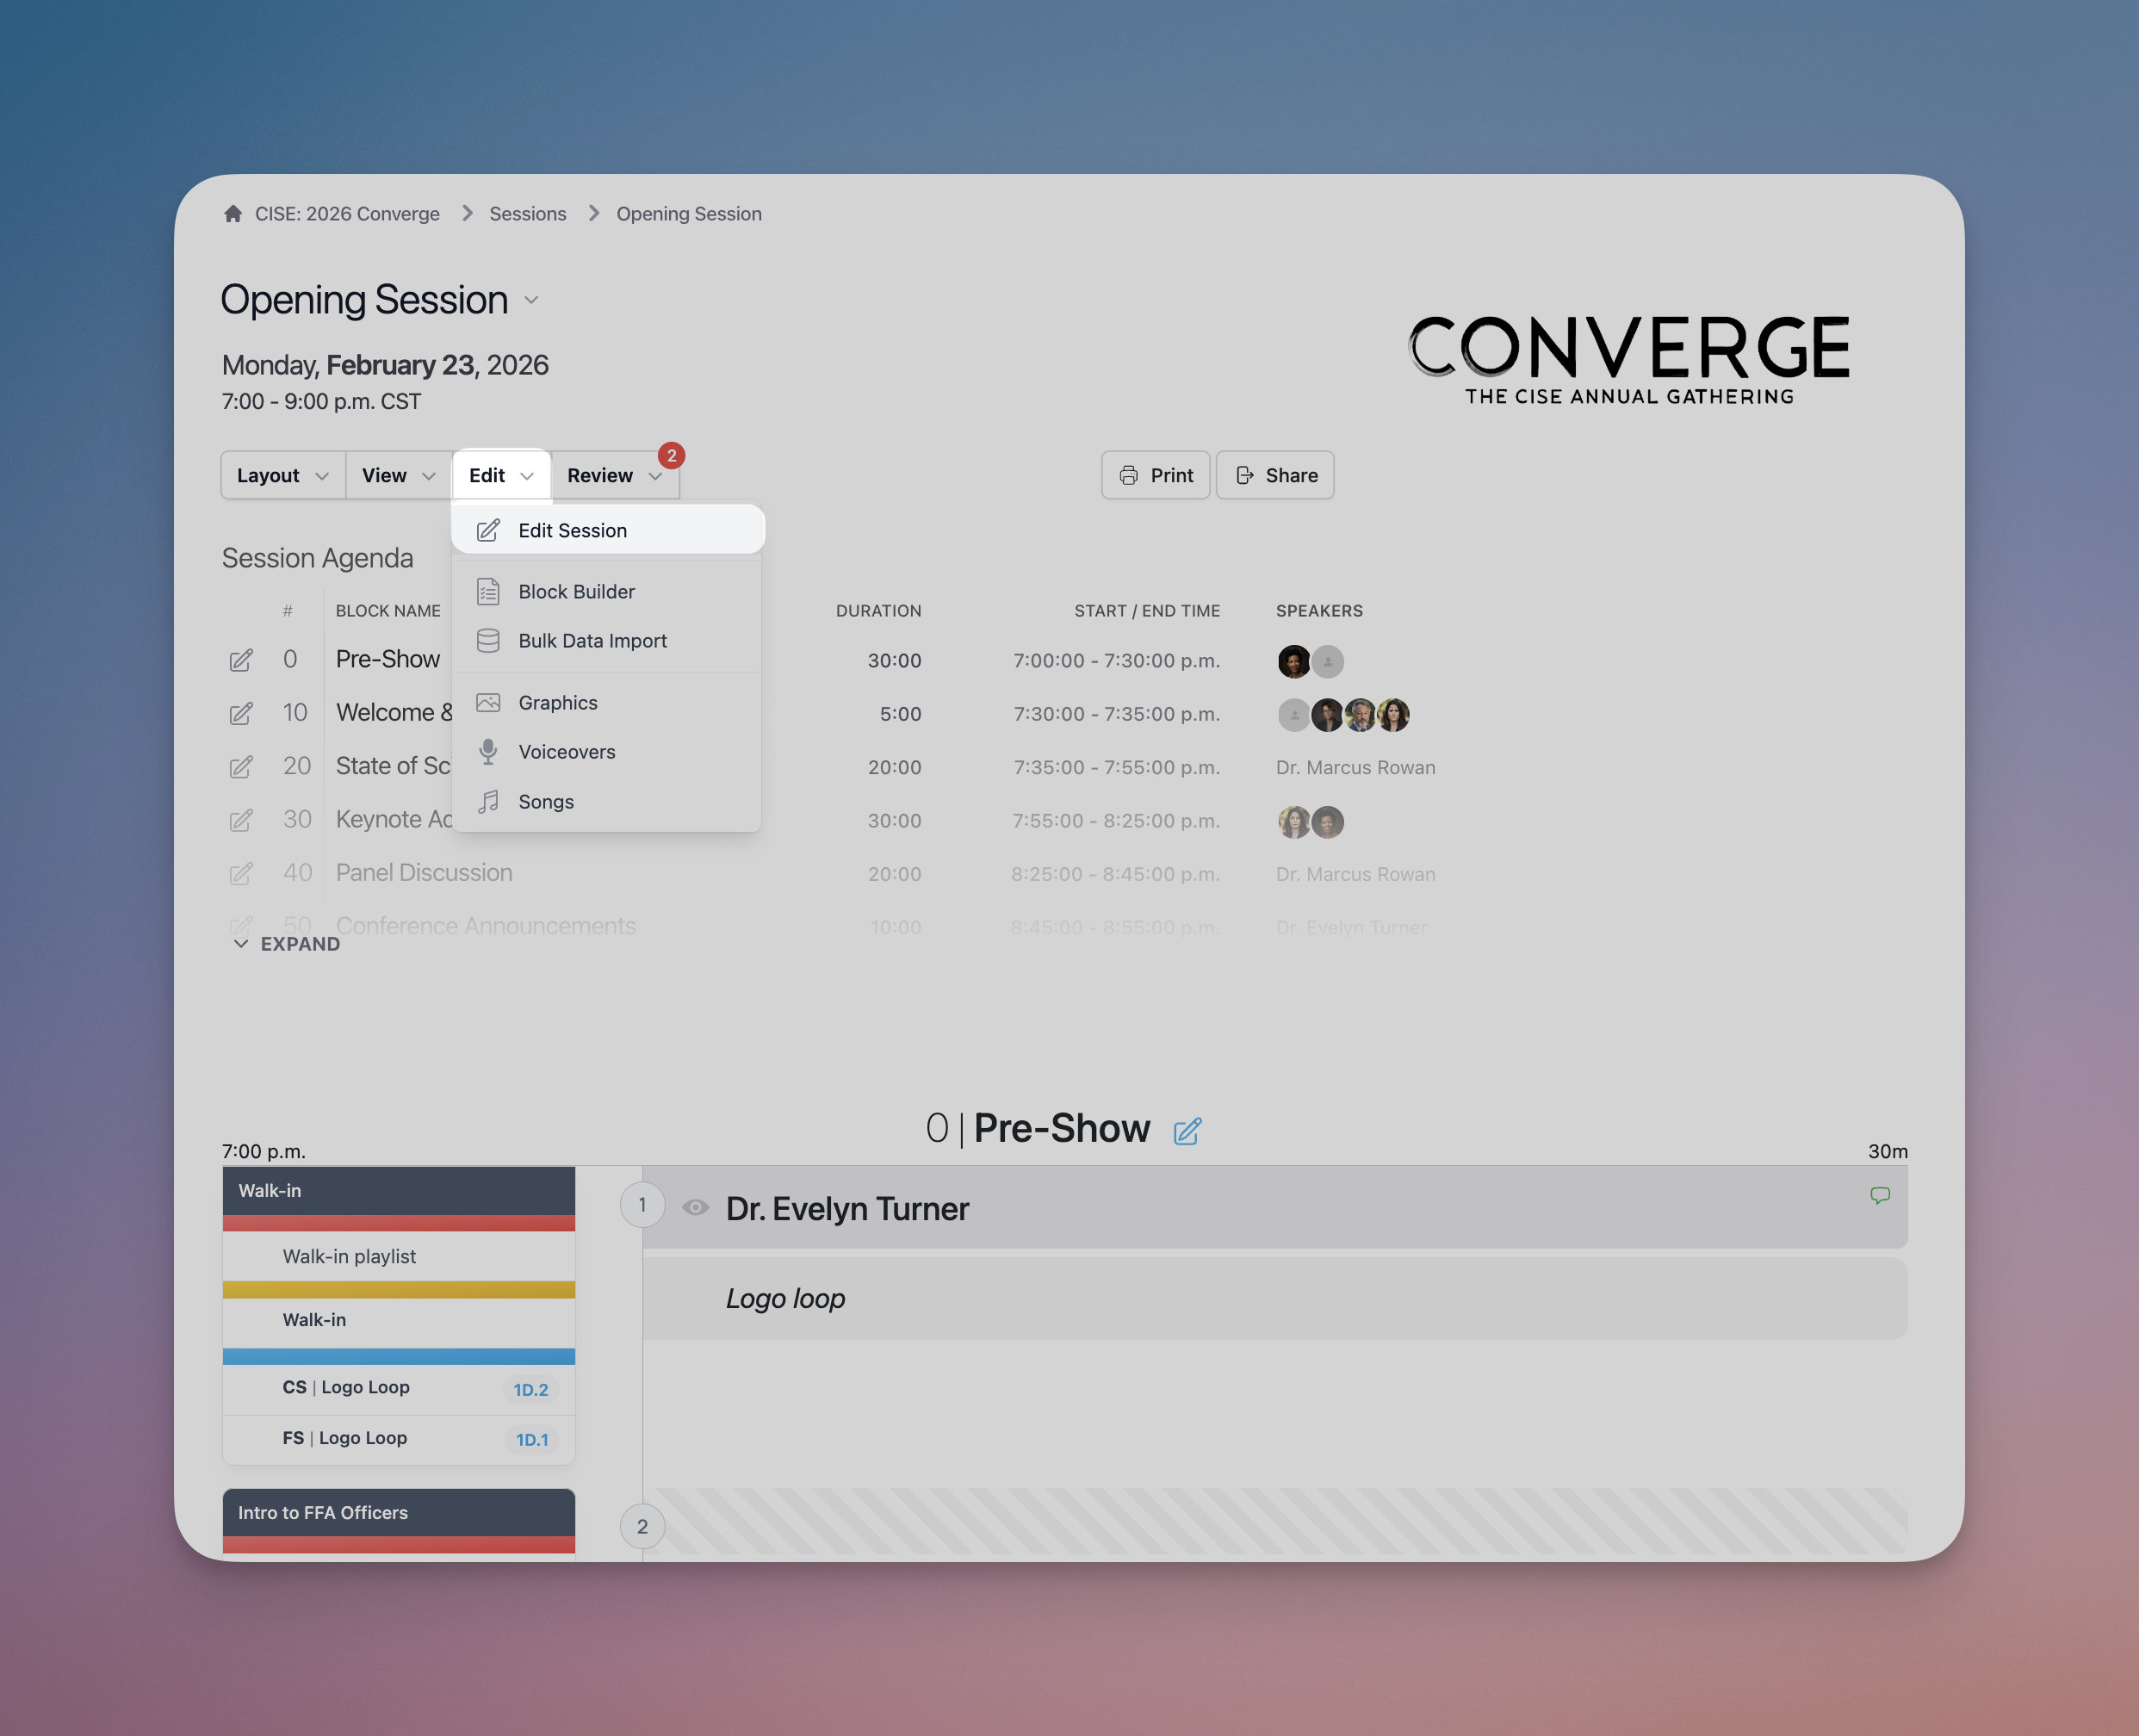This screenshot has height=1736, width=2139.
Task: Click the Share button
Action: click(x=1275, y=475)
